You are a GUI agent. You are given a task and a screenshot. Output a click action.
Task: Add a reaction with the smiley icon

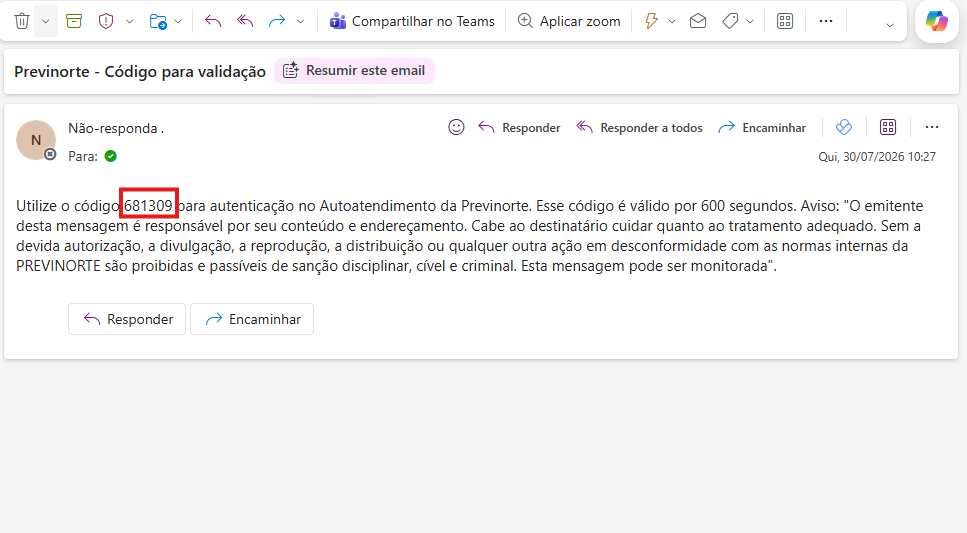[x=456, y=127]
